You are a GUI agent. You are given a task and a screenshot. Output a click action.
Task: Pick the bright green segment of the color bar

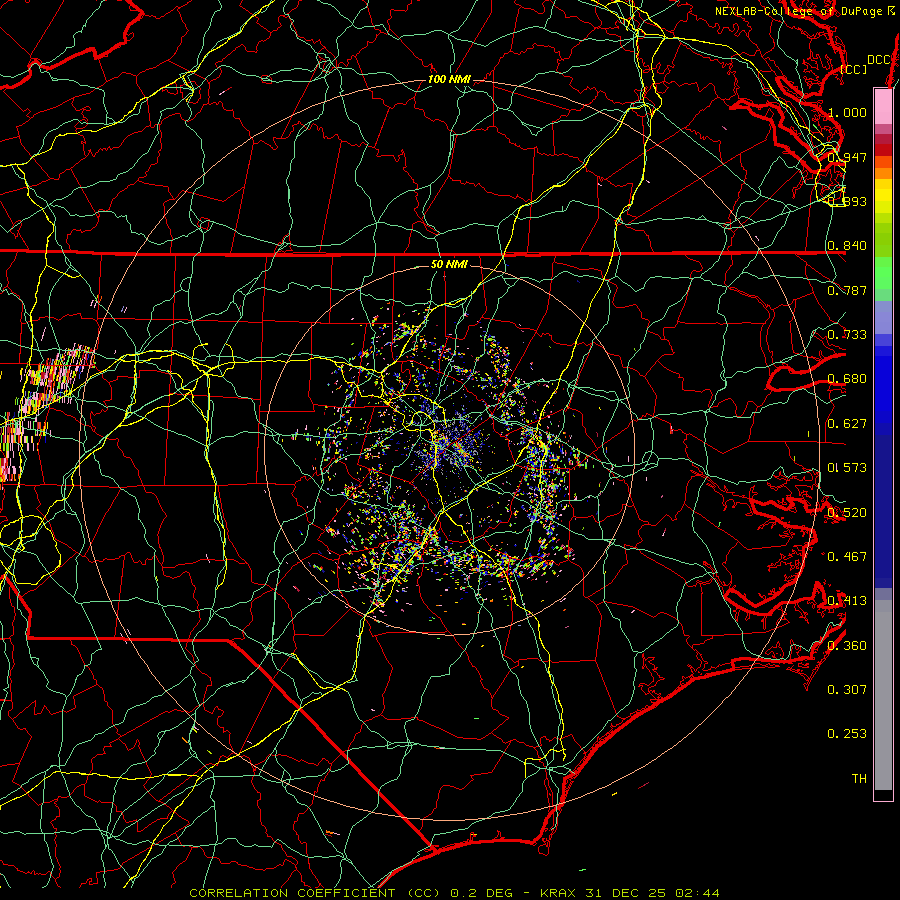pyautogui.click(x=883, y=273)
